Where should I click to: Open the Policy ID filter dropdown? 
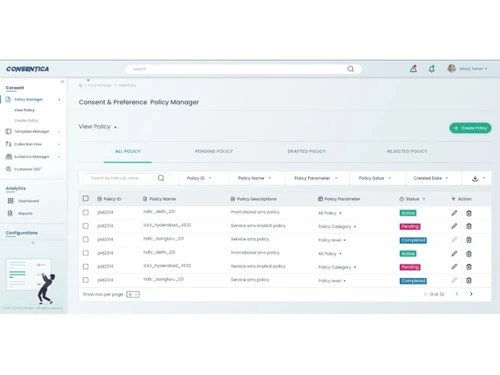(x=199, y=178)
